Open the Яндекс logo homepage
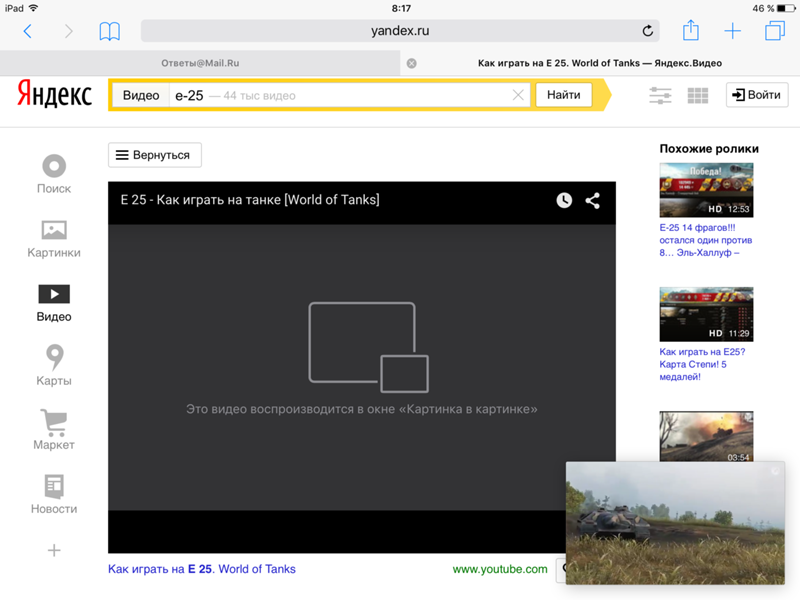The height and width of the screenshot is (600, 800). point(55,94)
